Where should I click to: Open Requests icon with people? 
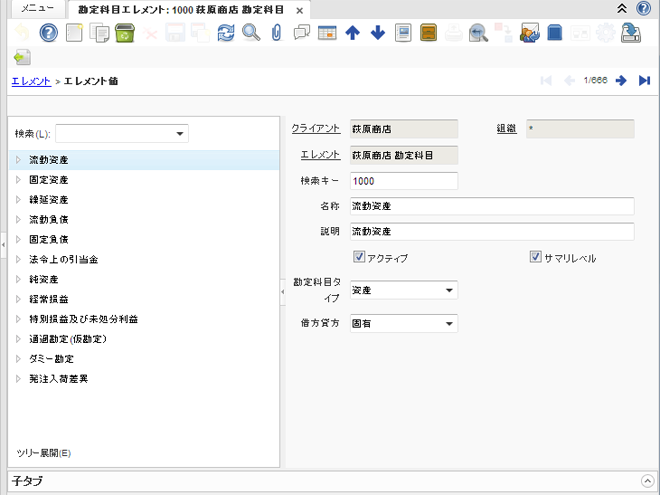click(530, 32)
